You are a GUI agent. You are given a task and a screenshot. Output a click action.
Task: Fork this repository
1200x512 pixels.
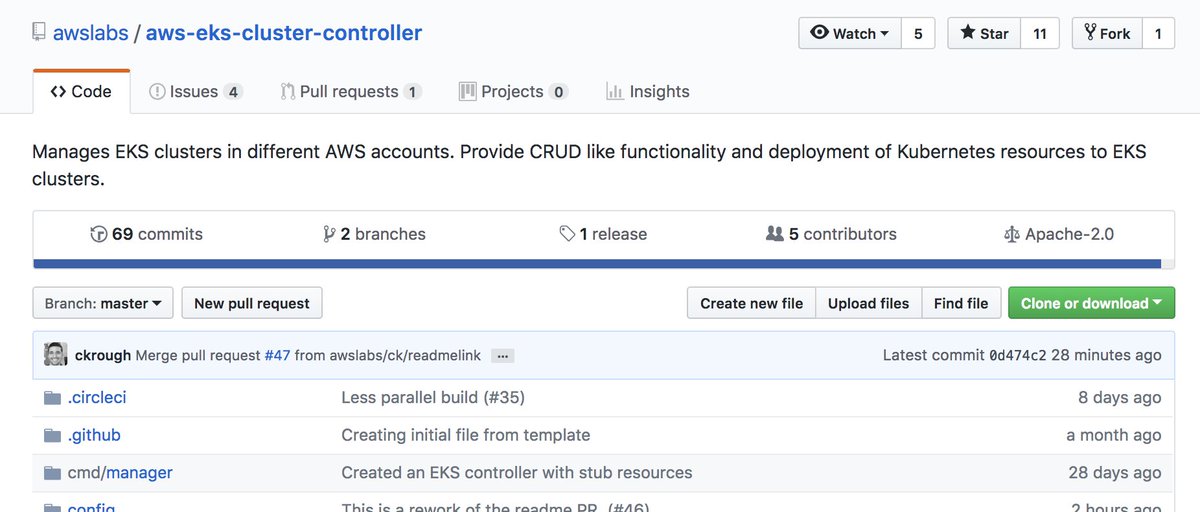coord(1107,33)
